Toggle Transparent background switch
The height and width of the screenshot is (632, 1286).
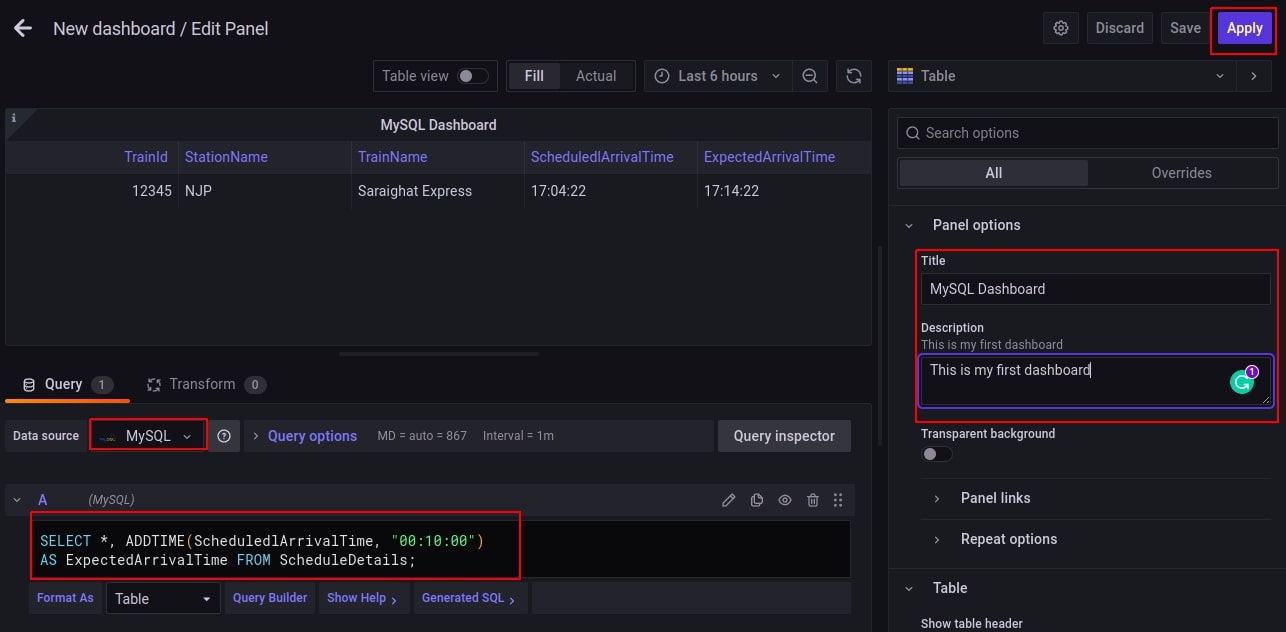(x=937, y=454)
